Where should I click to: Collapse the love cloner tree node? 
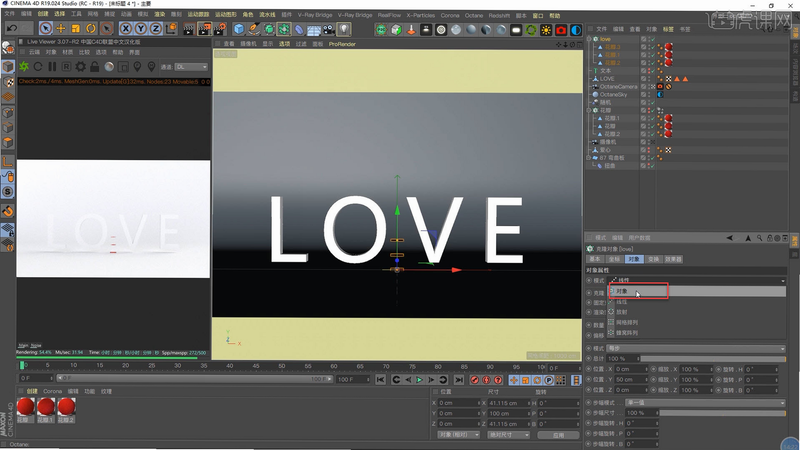tap(589, 39)
